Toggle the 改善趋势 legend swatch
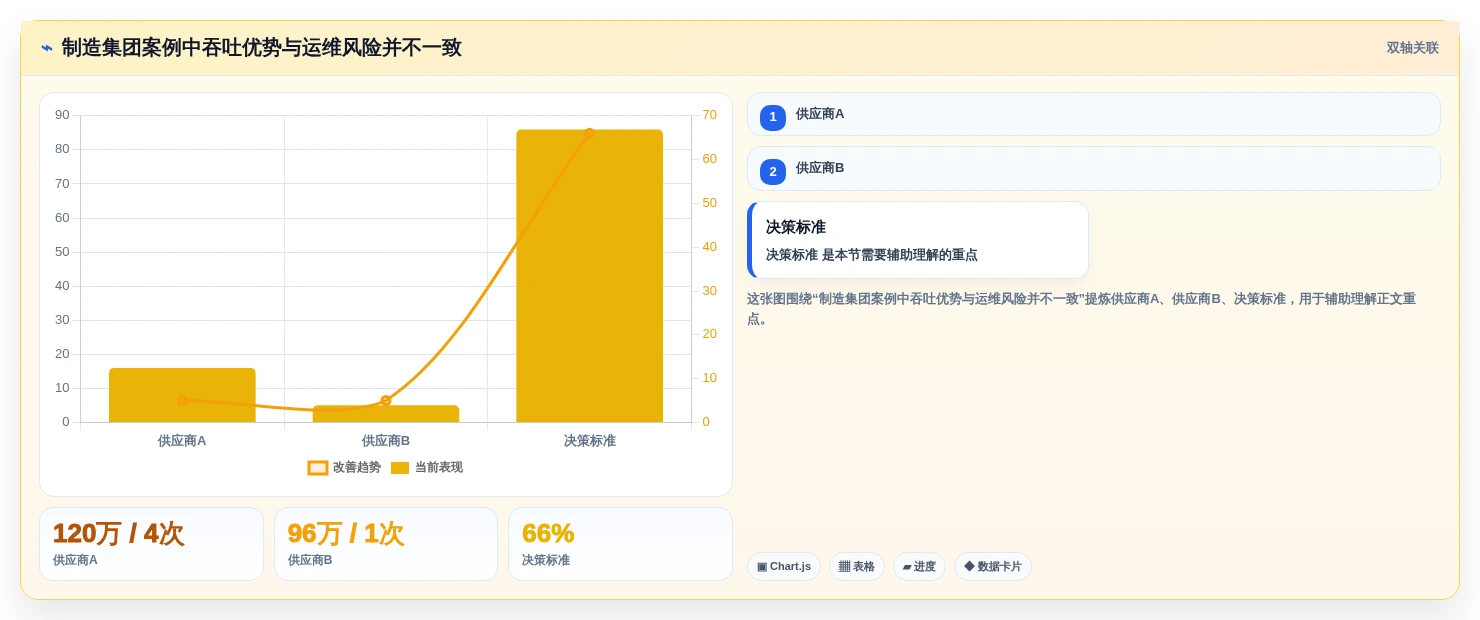 318,468
